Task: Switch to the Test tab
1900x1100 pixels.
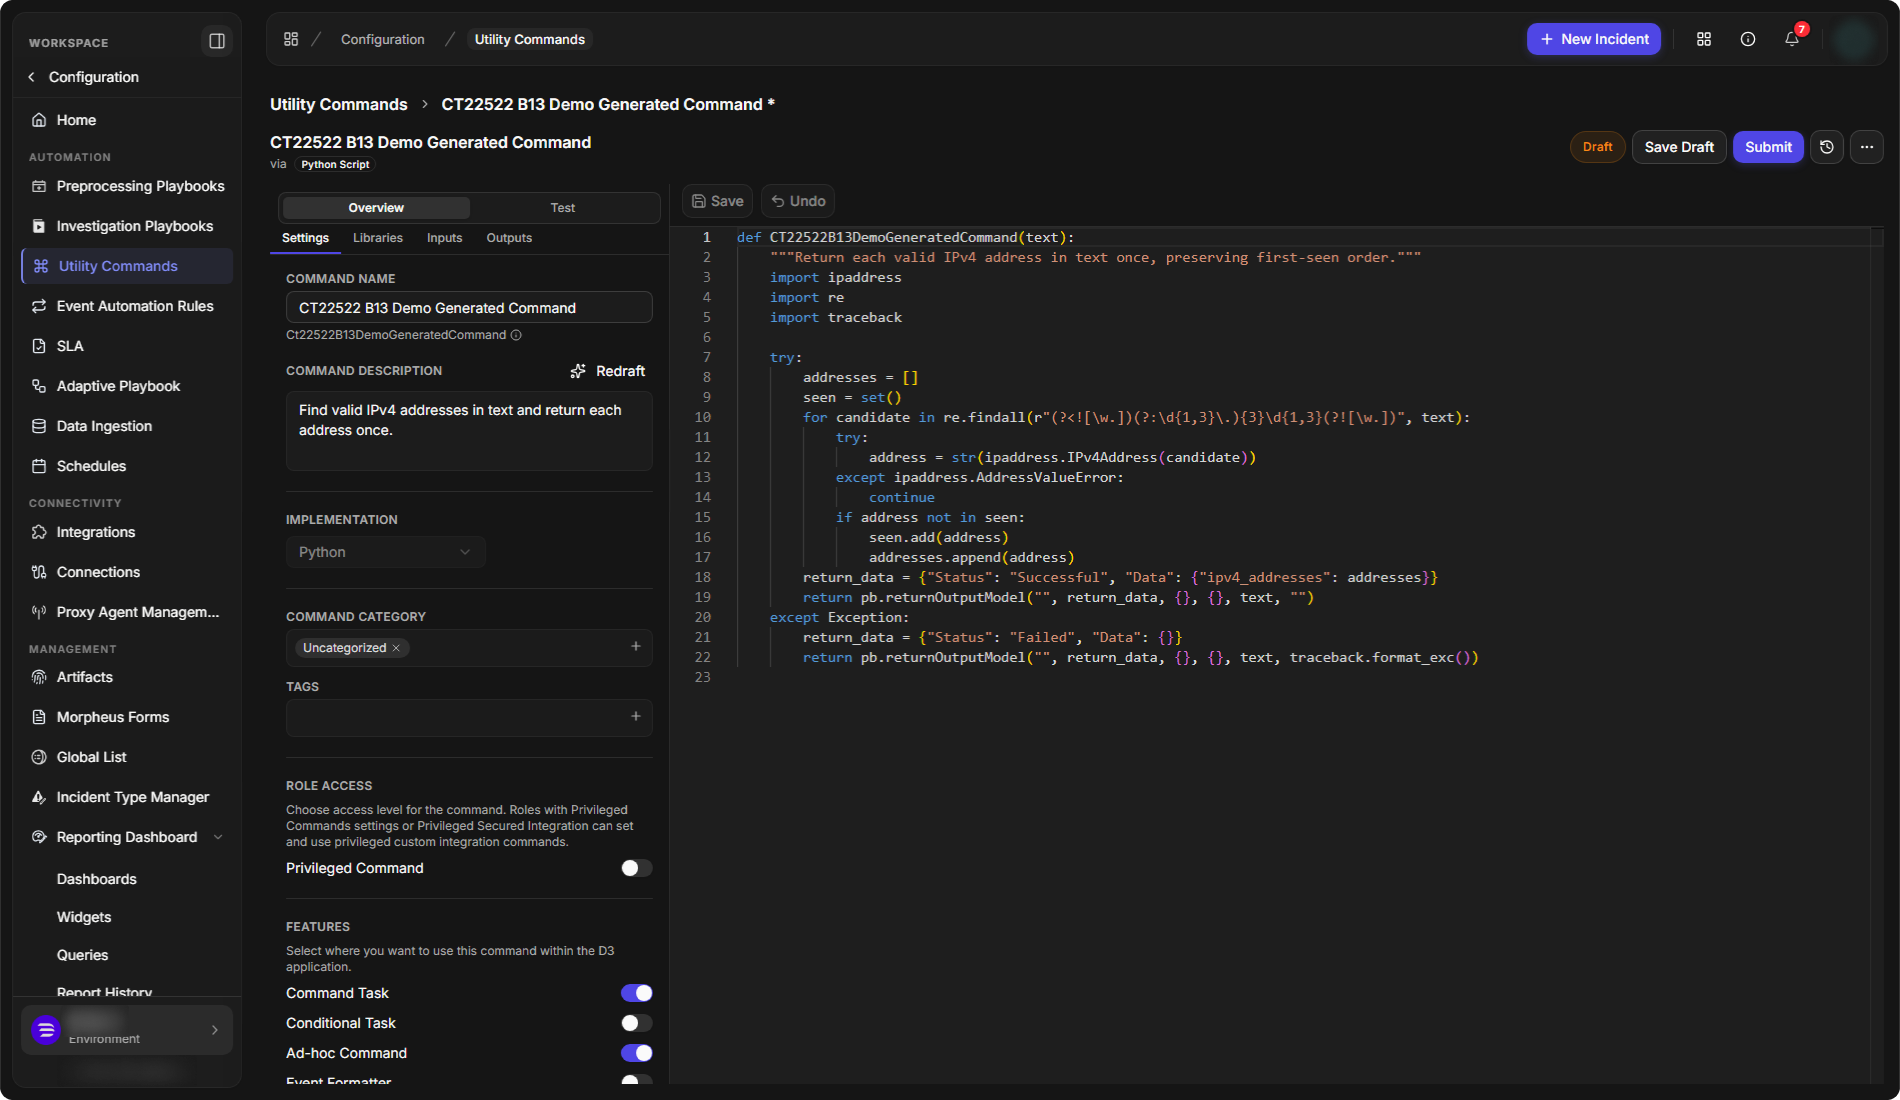Action: (x=563, y=208)
